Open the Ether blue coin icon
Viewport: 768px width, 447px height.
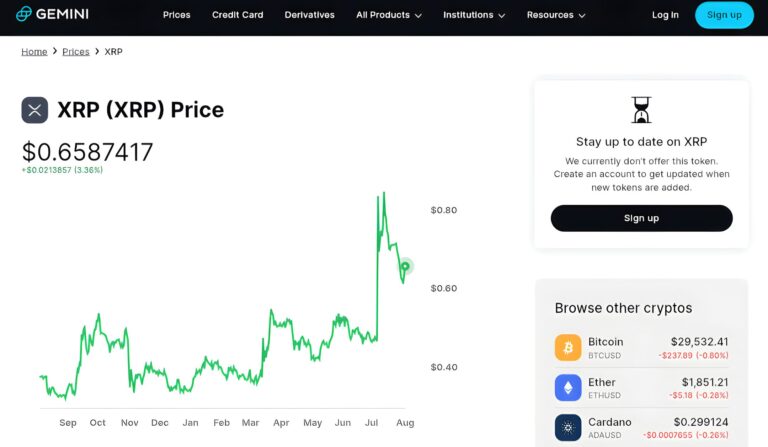(568, 388)
